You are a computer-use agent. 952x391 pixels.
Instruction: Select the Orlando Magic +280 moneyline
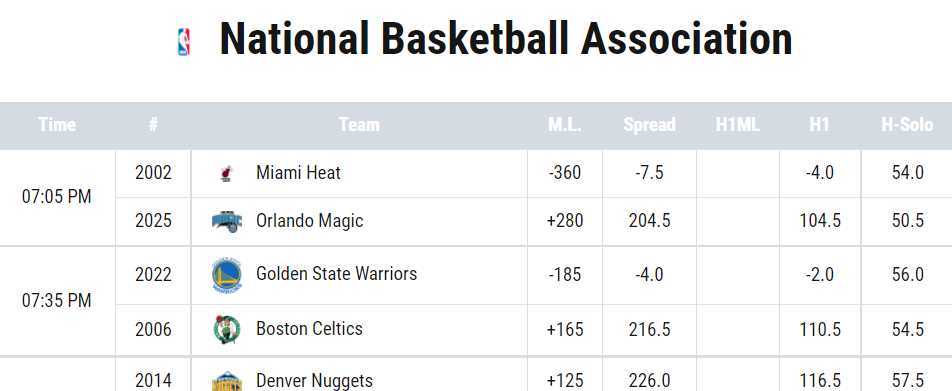pyautogui.click(x=565, y=220)
